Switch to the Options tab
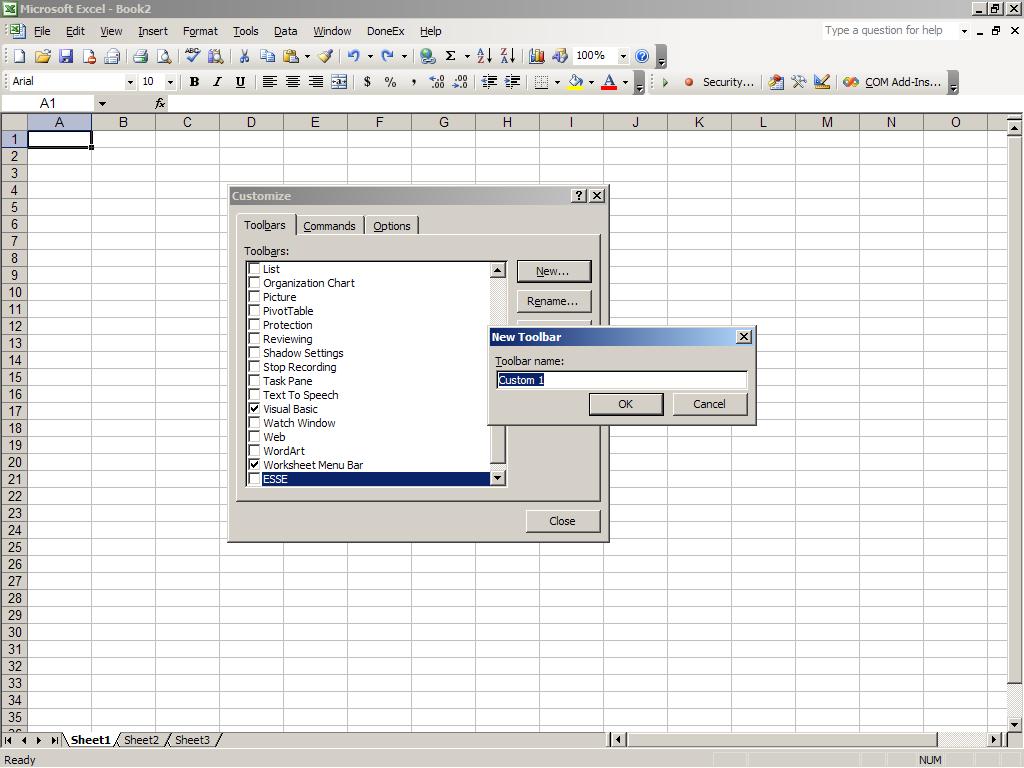The height and width of the screenshot is (768, 1024). click(392, 226)
